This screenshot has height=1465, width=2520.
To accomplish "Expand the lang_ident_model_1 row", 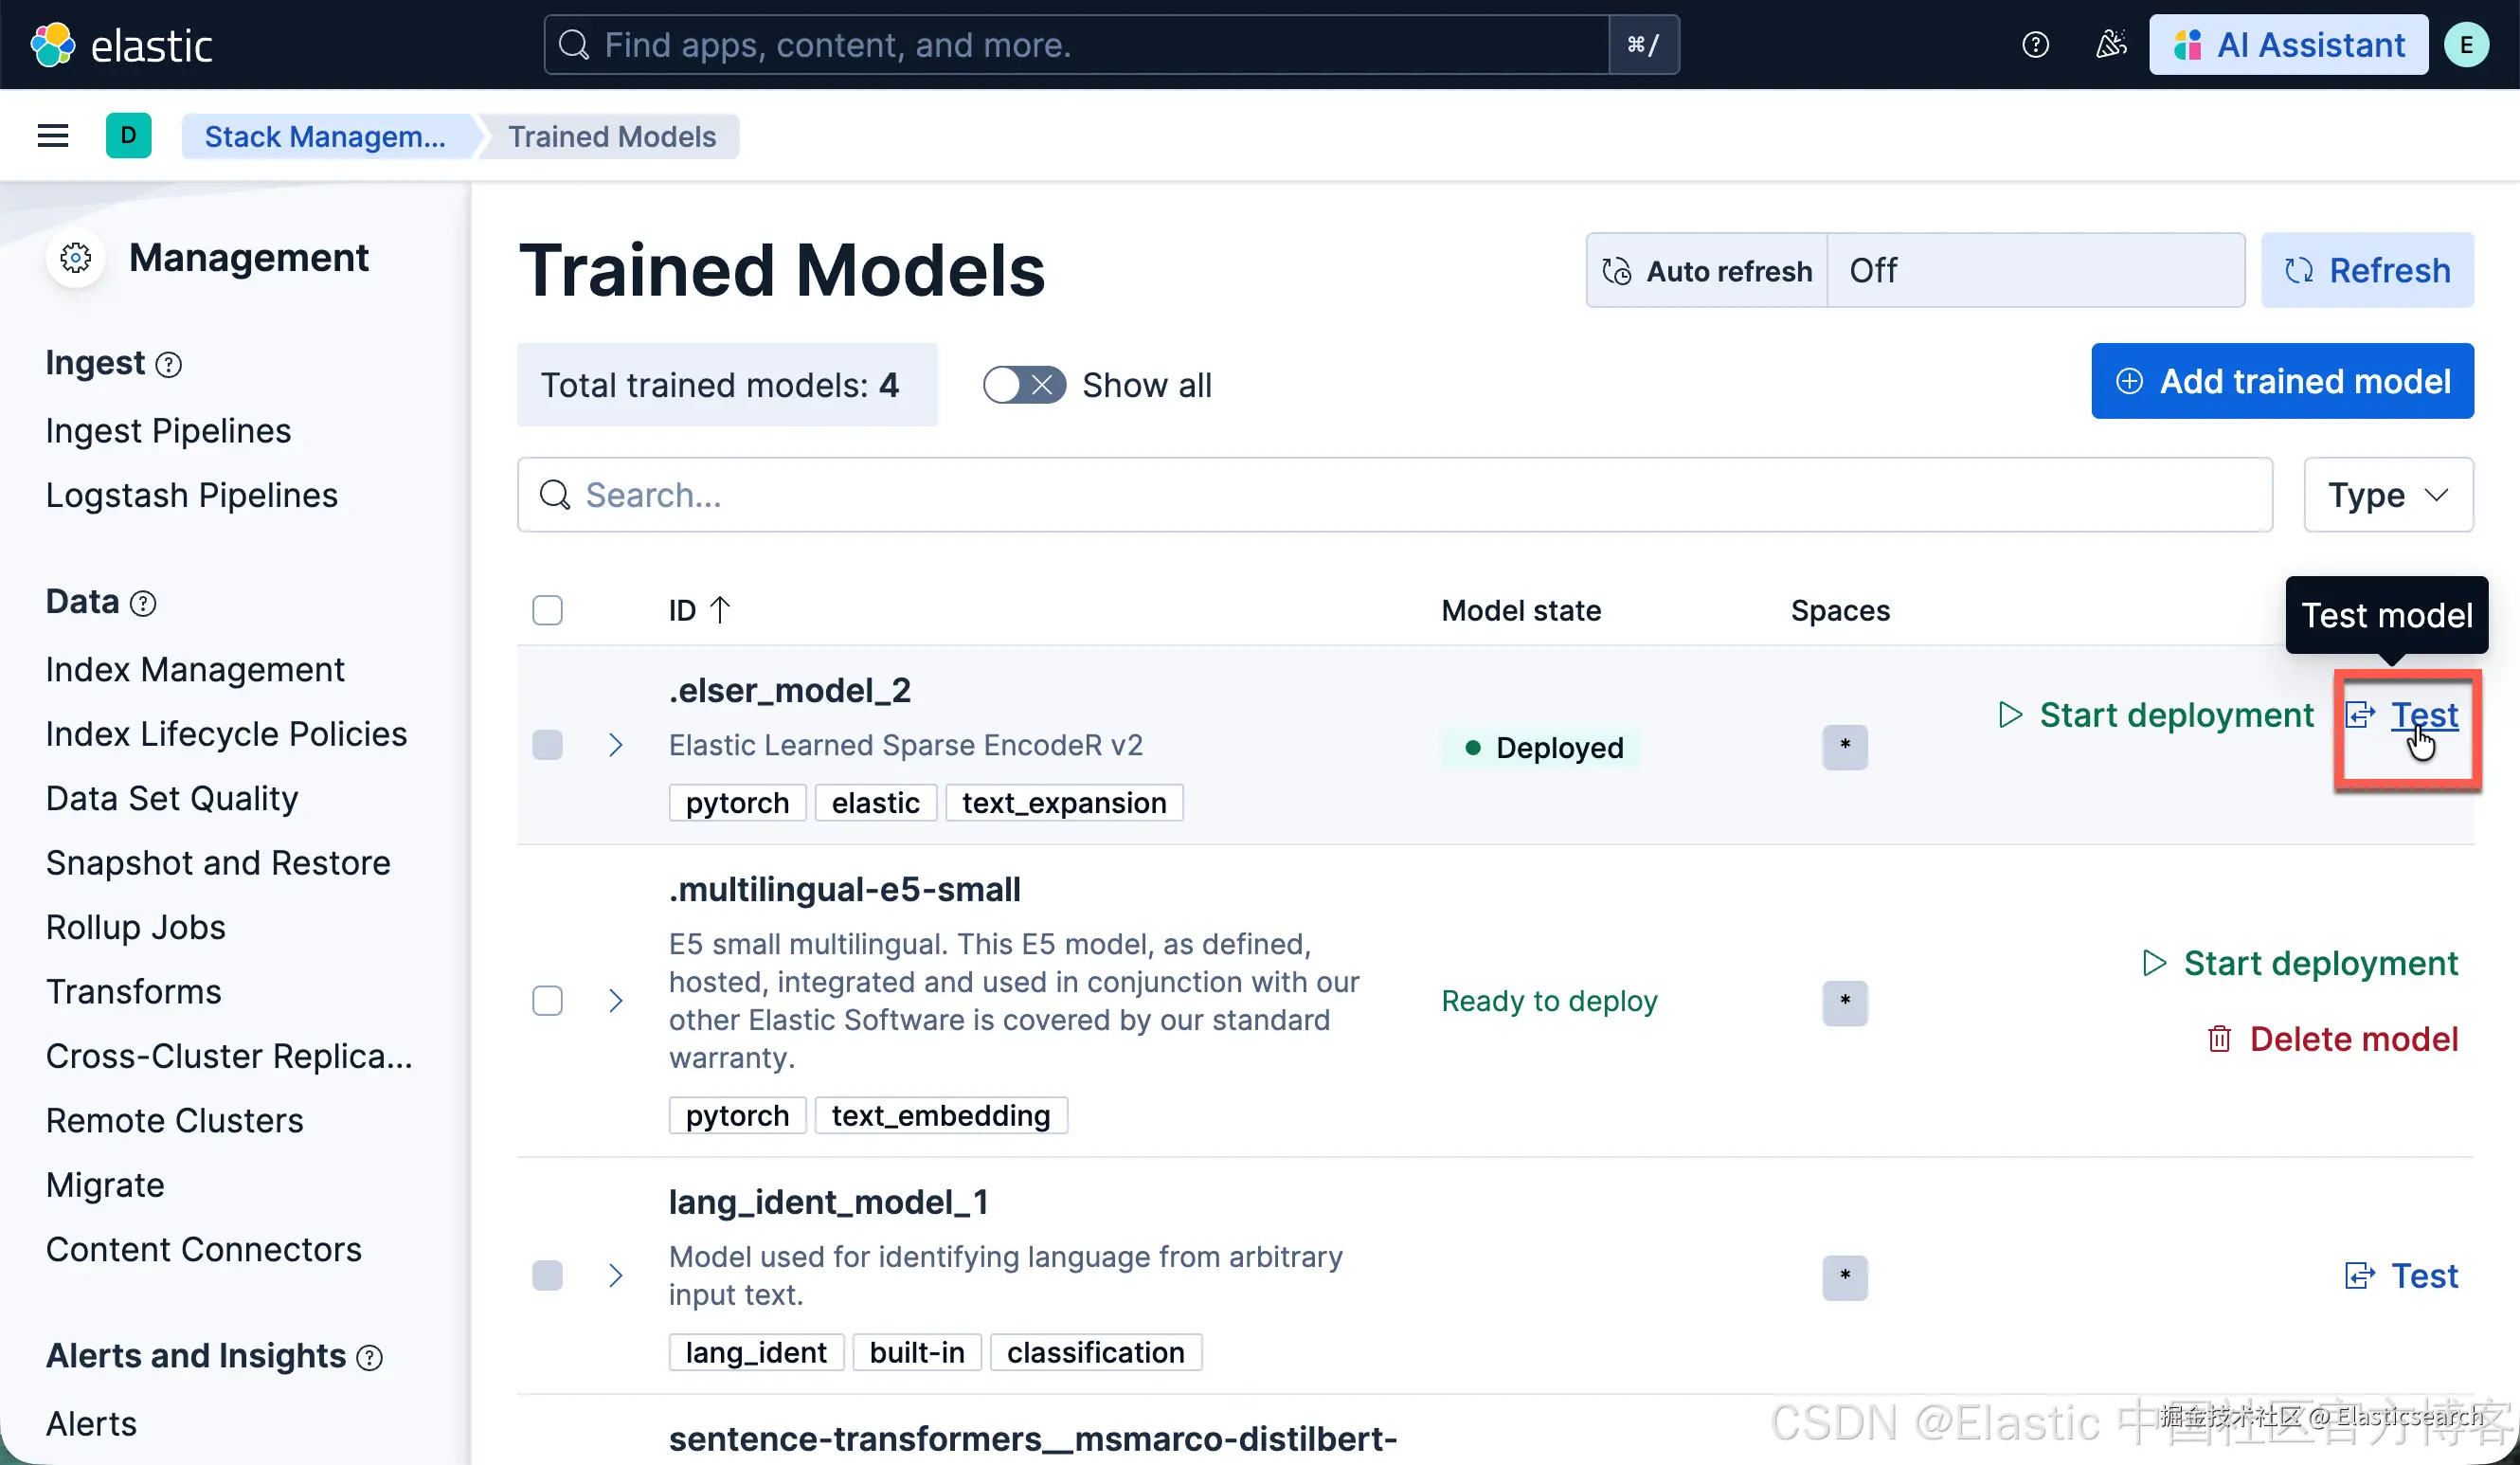I will pyautogui.click(x=616, y=1275).
